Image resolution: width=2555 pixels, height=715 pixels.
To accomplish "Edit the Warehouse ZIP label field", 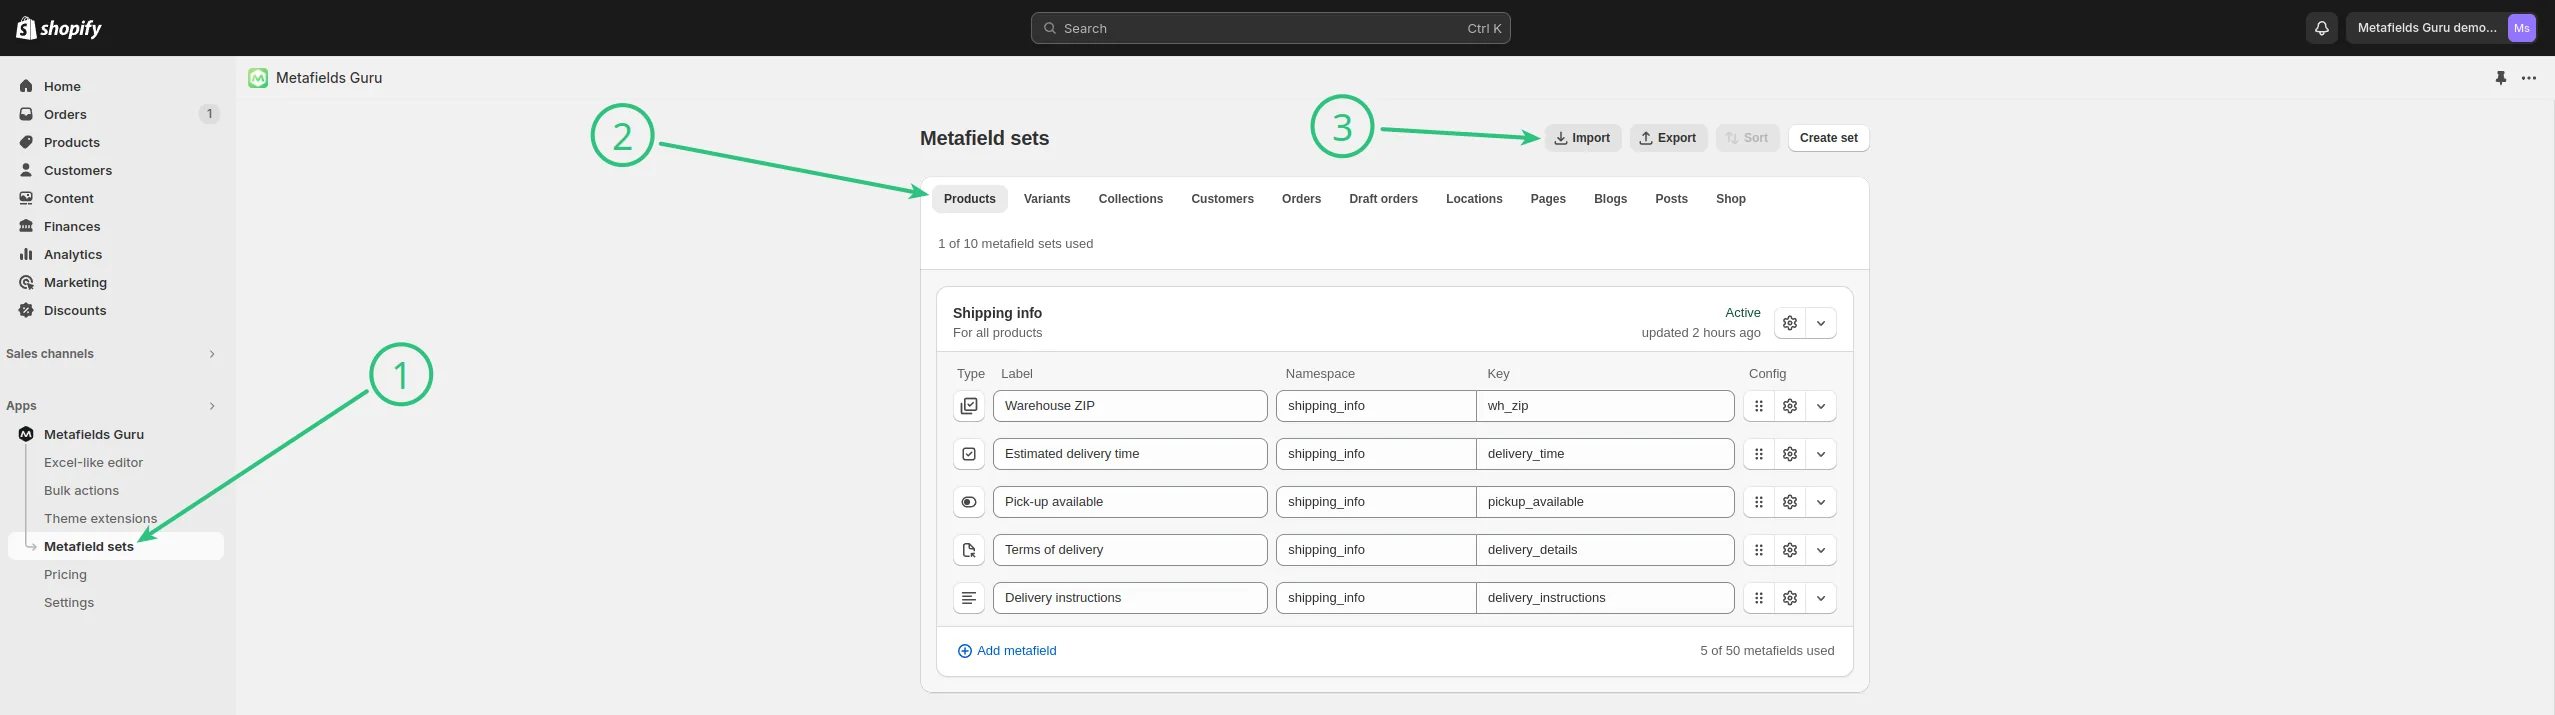I will coord(1130,406).
